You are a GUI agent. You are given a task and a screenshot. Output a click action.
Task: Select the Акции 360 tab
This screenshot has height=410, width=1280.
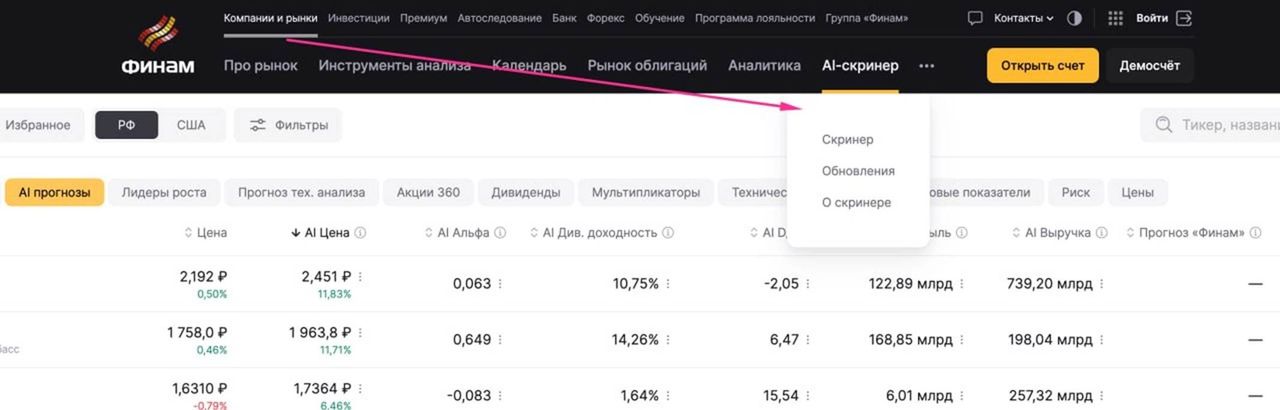(x=428, y=193)
